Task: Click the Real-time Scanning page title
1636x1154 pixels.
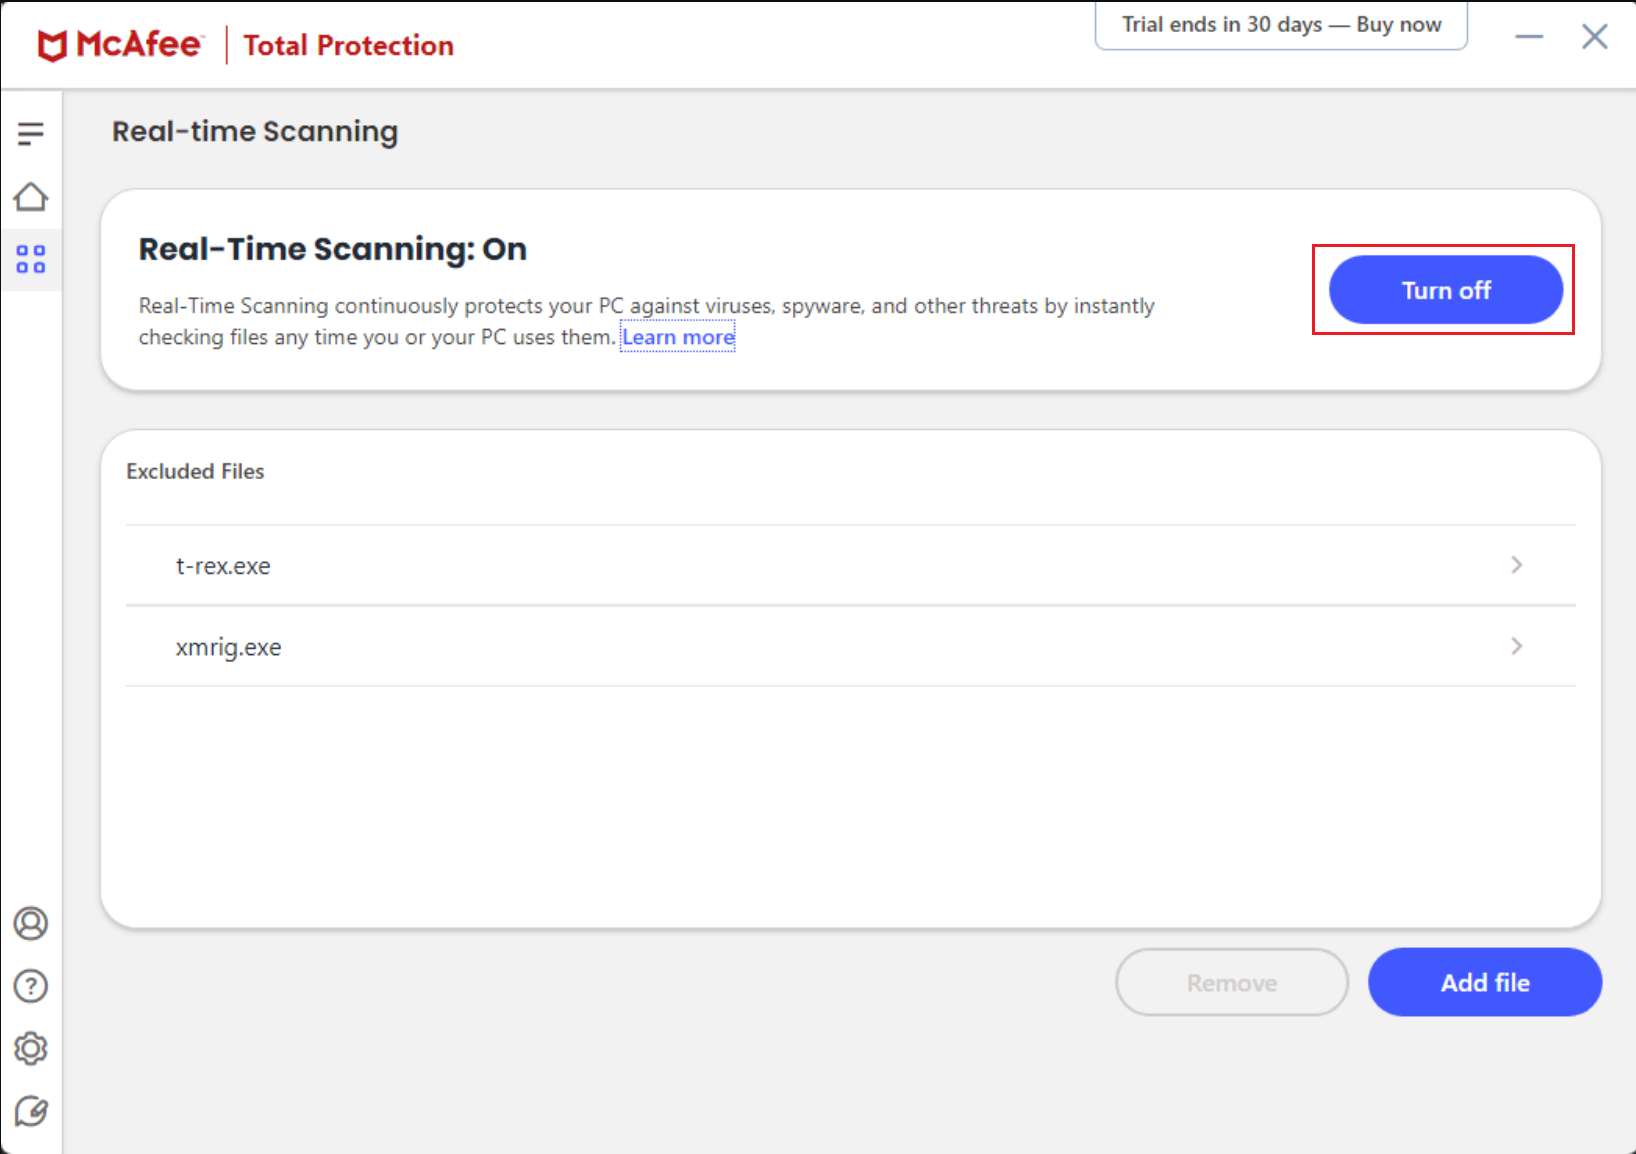Action: (x=255, y=132)
